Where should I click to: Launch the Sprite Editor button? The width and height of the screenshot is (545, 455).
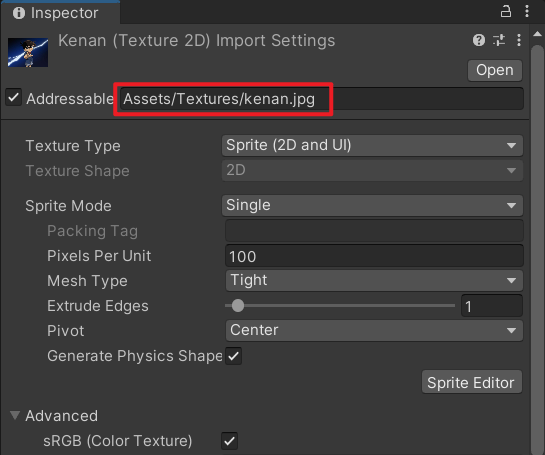click(x=472, y=383)
